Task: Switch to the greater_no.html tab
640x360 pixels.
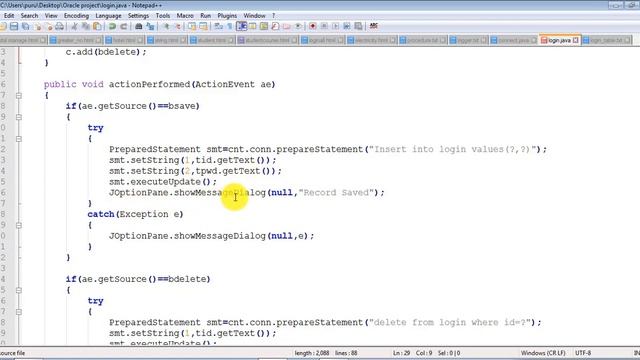Action: (x=76, y=40)
